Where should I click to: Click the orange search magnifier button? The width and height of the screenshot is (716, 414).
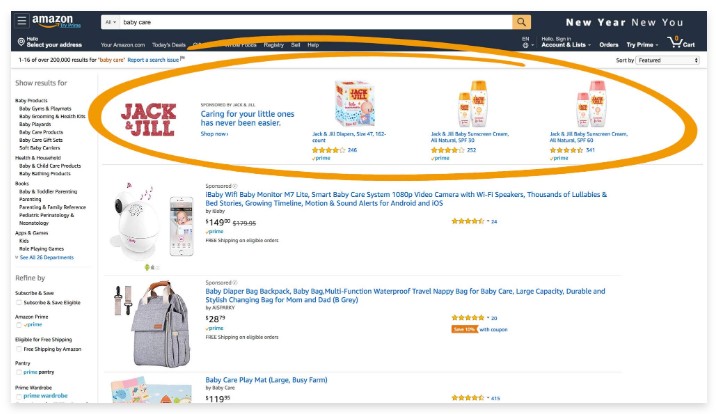coord(521,22)
